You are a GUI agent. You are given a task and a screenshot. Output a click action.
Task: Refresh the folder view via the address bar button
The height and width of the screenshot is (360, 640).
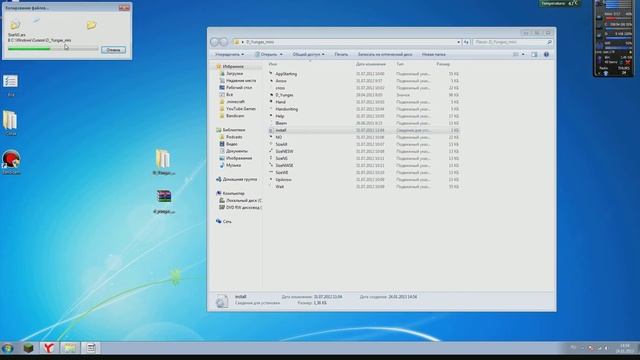(x=466, y=42)
